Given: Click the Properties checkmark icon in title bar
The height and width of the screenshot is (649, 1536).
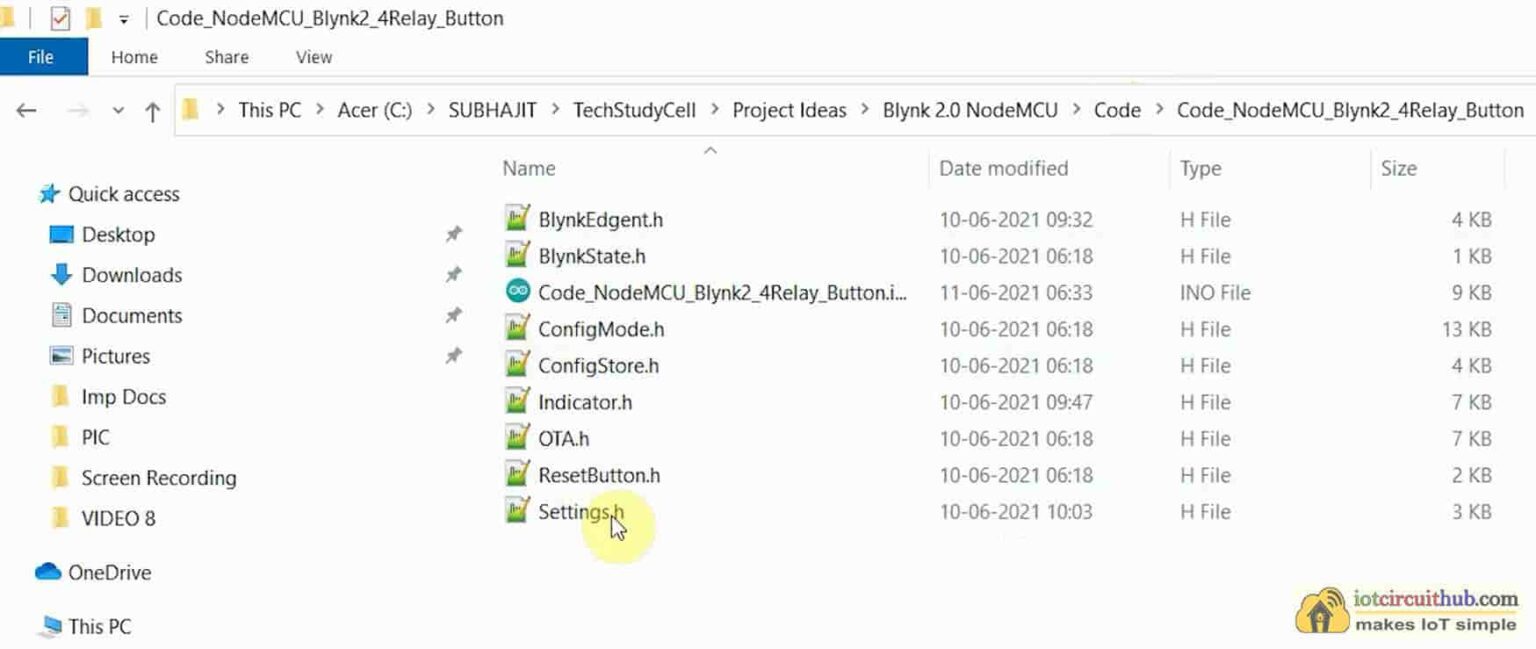Looking at the screenshot, I should (x=60, y=18).
